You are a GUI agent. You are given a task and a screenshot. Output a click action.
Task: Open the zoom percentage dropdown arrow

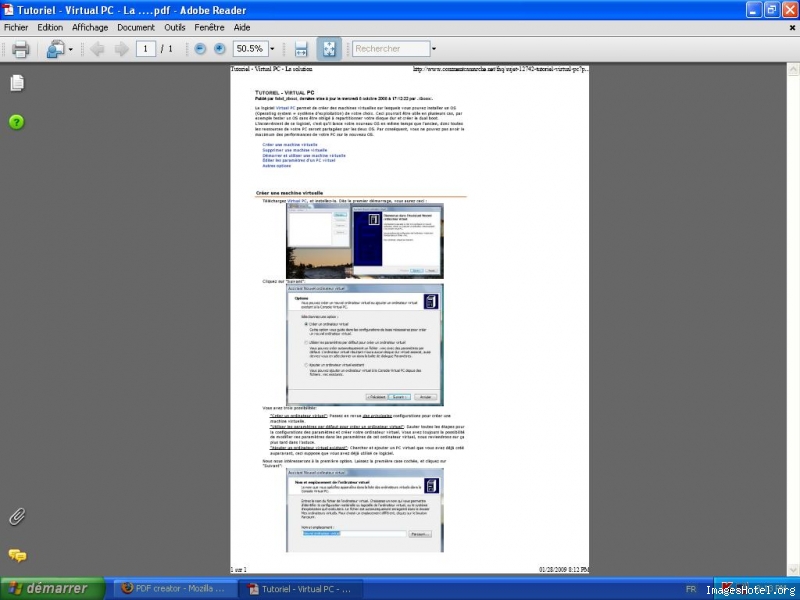[272, 49]
